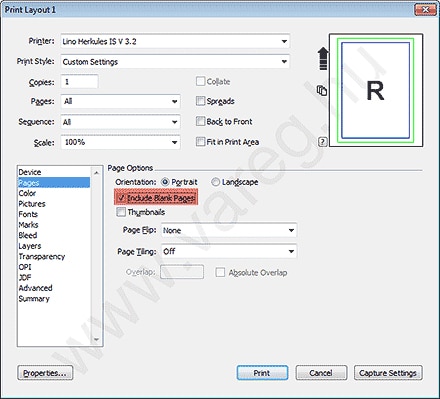Click the pane list scroll up arrow
Viewport: 440px width, 399px height.
click(96, 173)
